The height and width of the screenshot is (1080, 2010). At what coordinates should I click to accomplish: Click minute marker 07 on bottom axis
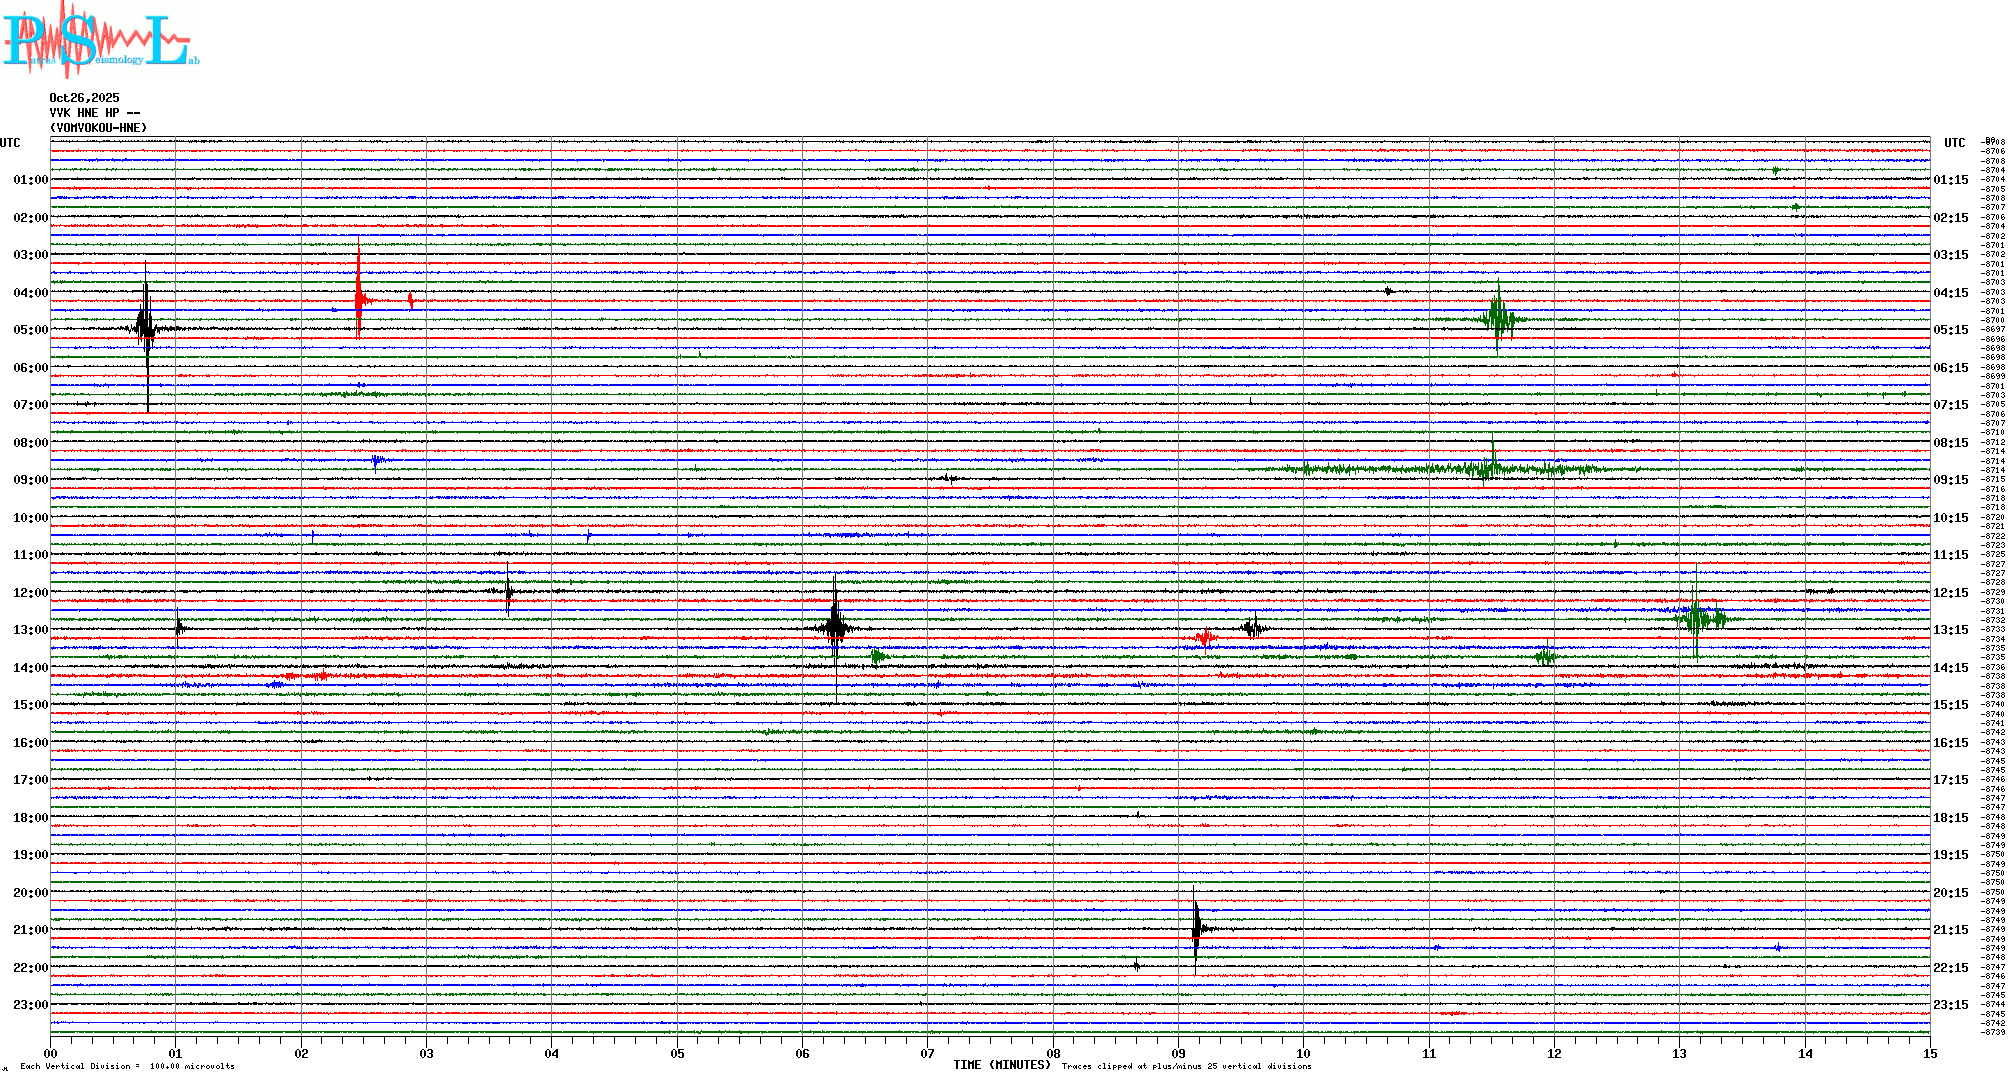pos(927,1053)
